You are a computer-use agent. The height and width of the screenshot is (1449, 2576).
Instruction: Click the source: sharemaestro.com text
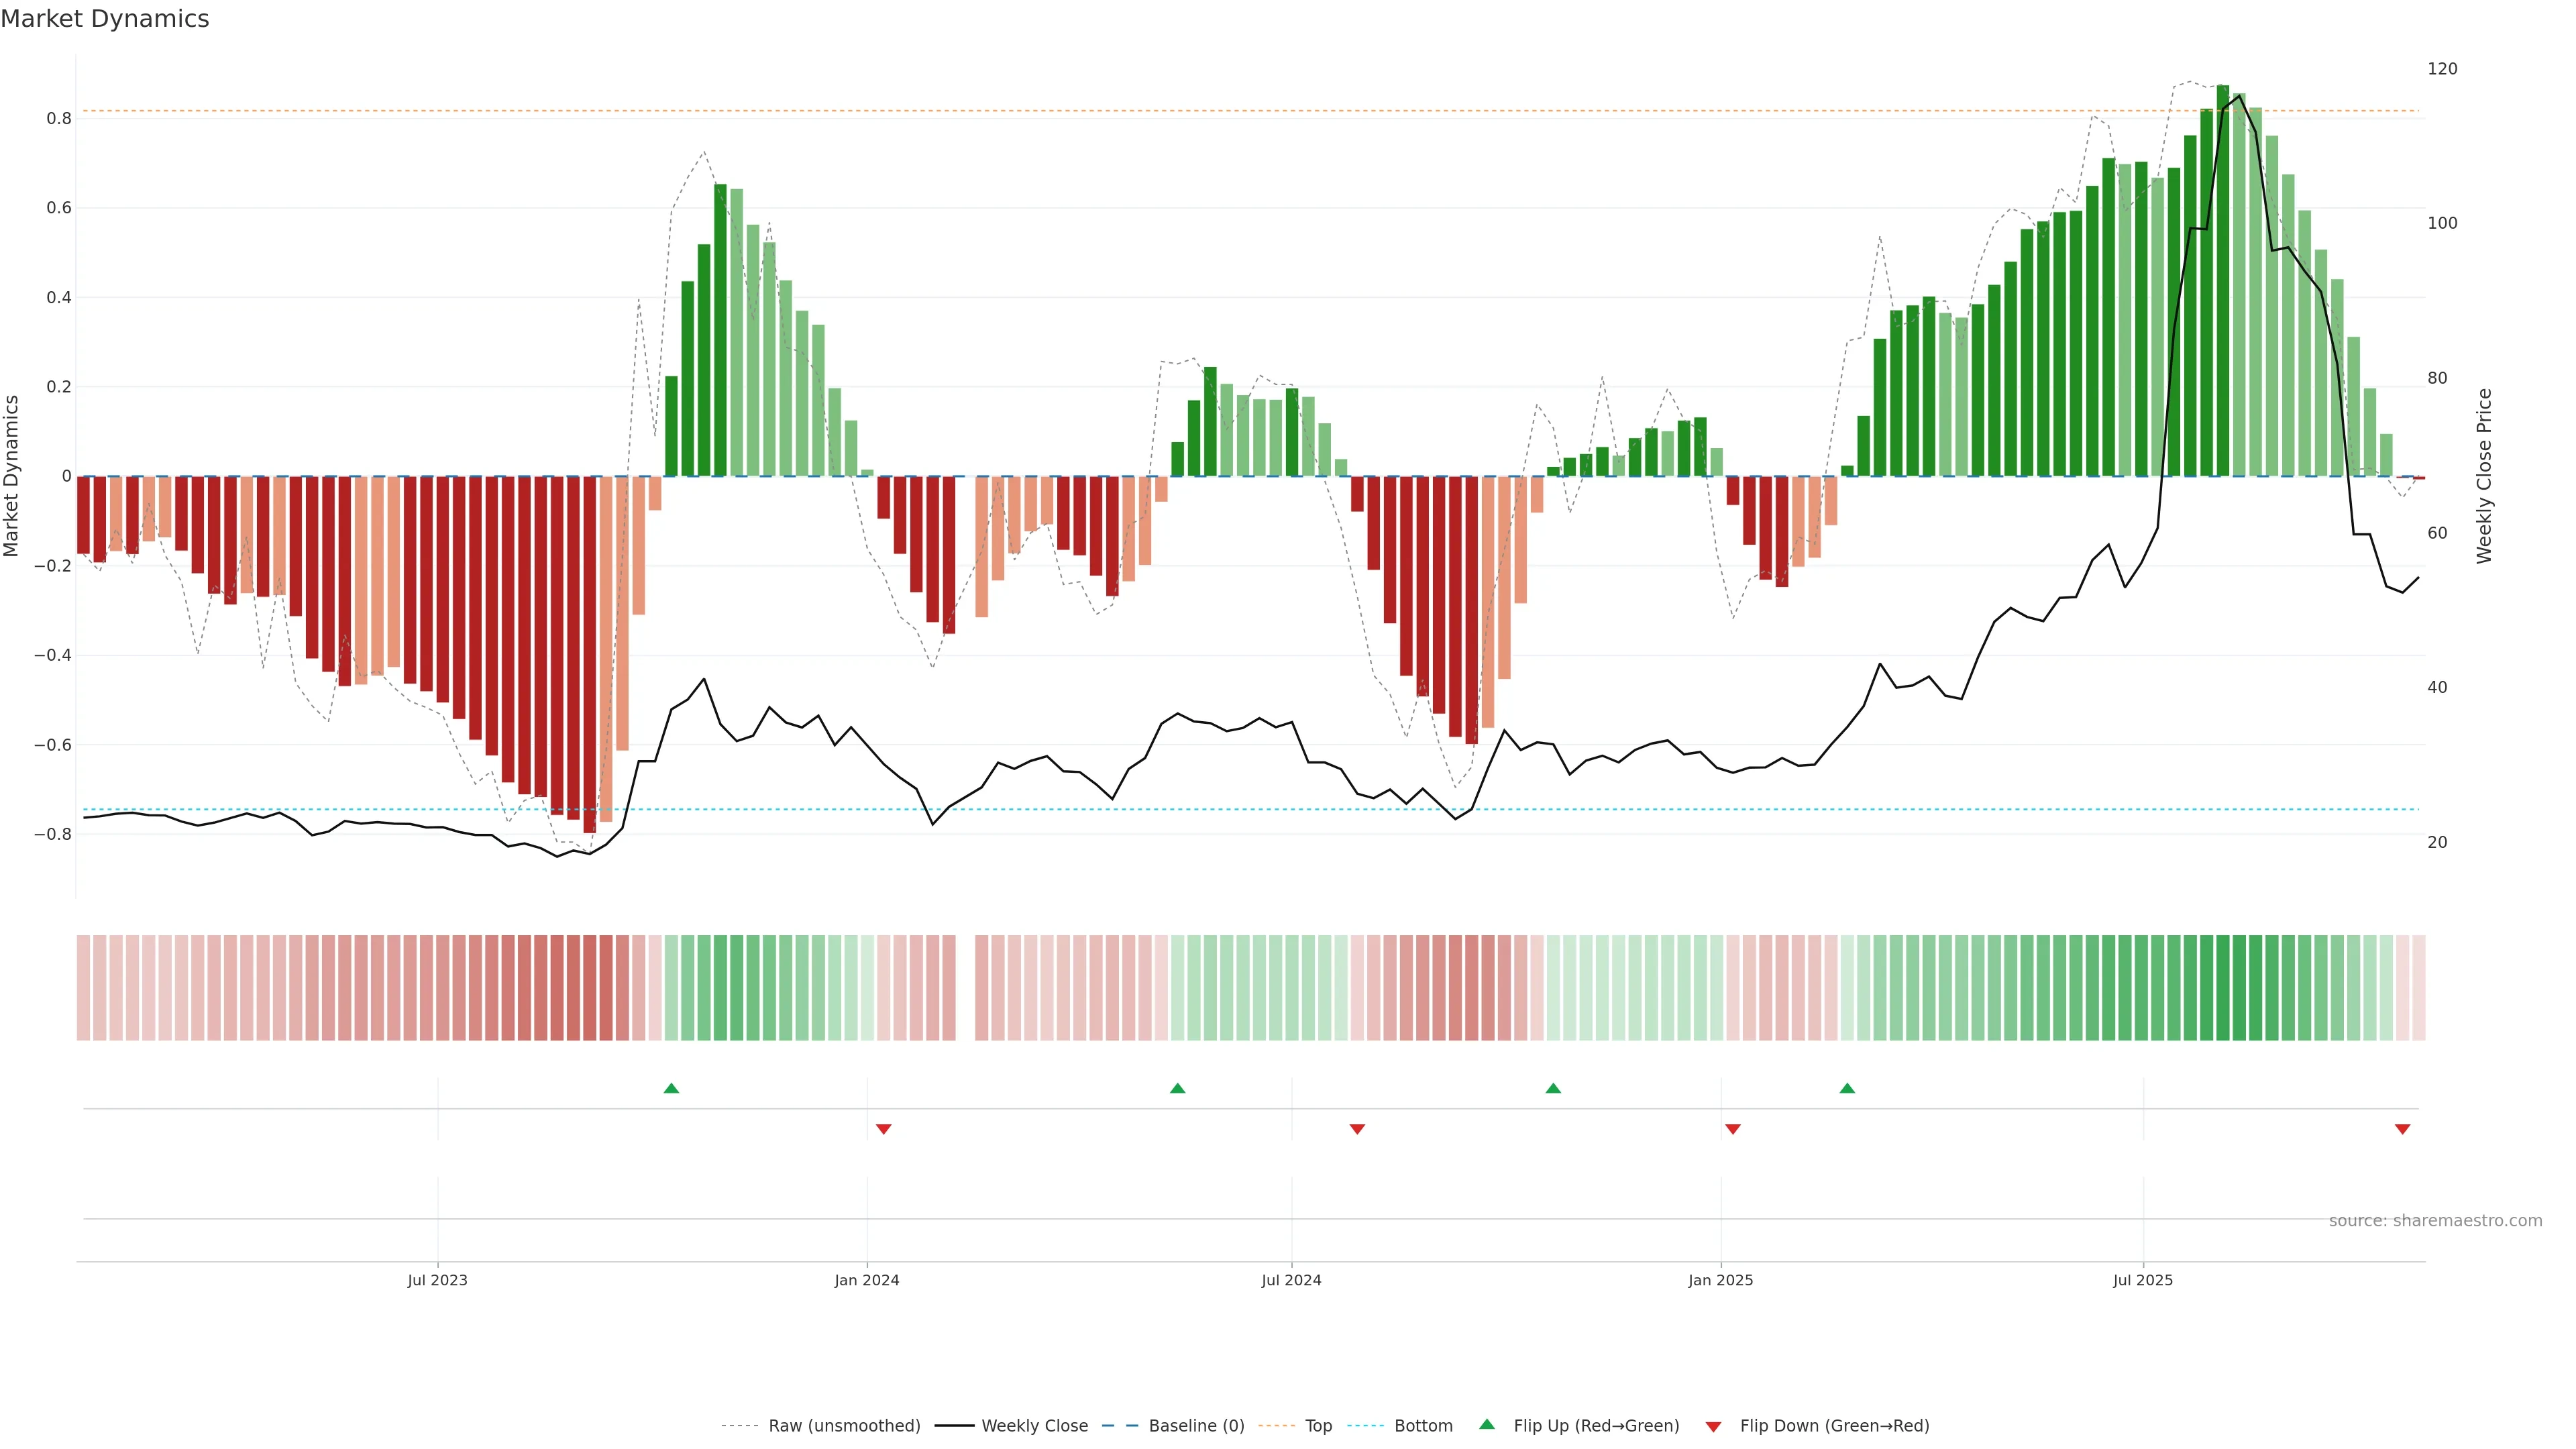pyautogui.click(x=2435, y=1221)
